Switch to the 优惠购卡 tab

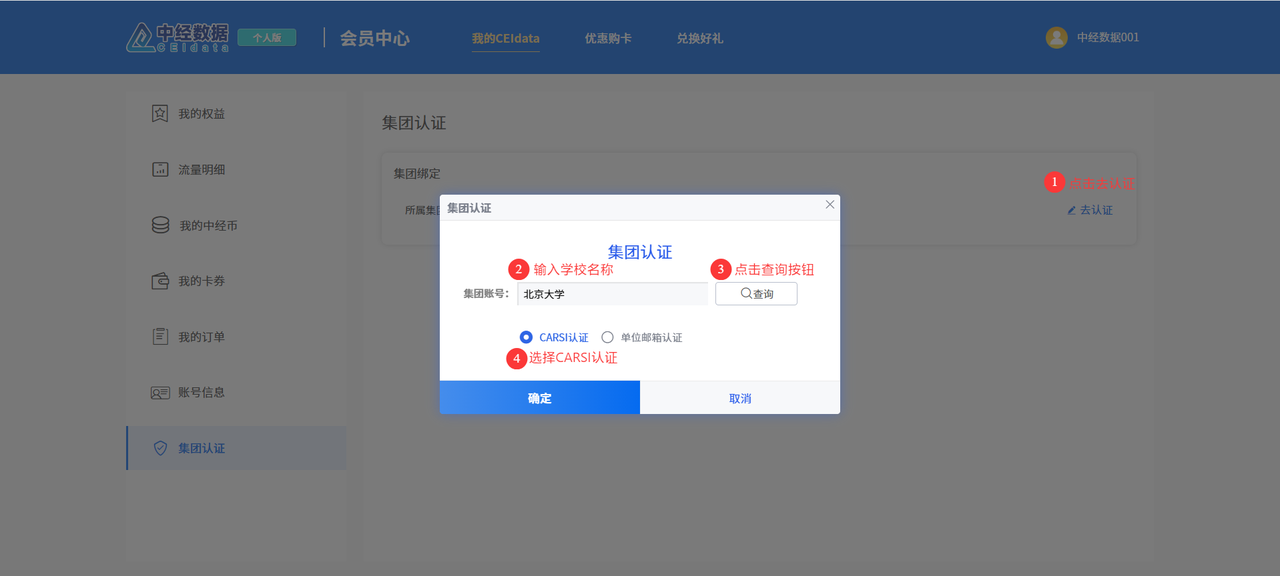(608, 38)
